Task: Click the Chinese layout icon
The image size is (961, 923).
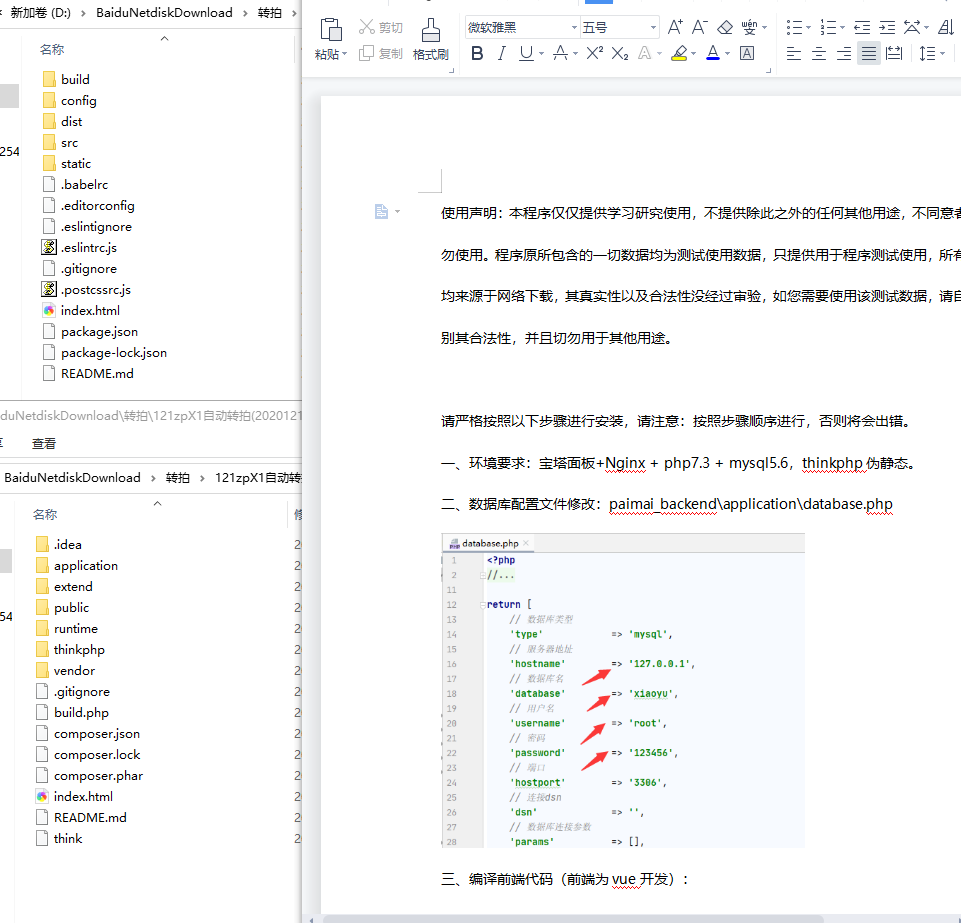Action: coord(912,27)
